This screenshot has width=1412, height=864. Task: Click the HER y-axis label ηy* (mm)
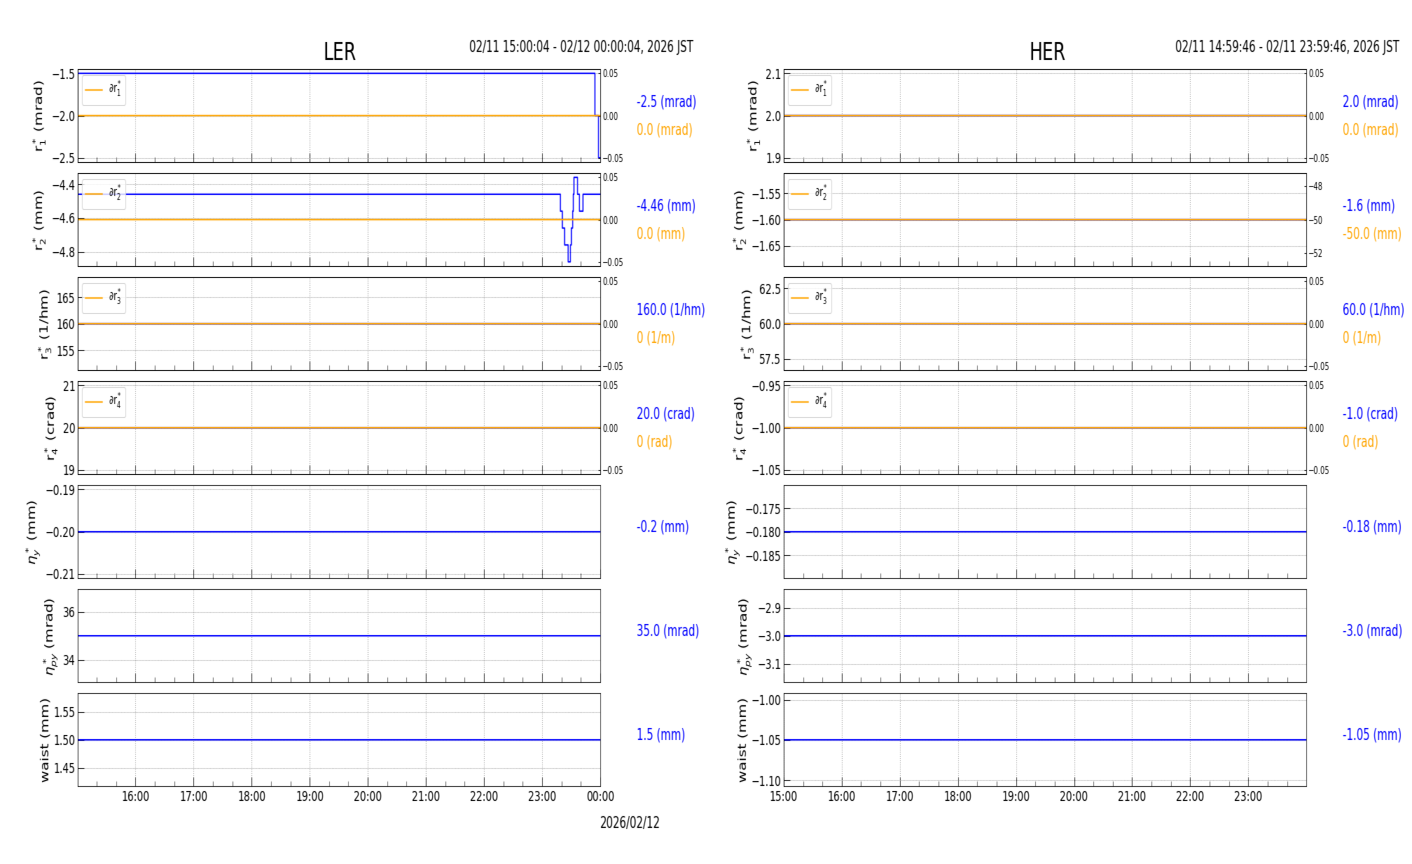point(732,532)
